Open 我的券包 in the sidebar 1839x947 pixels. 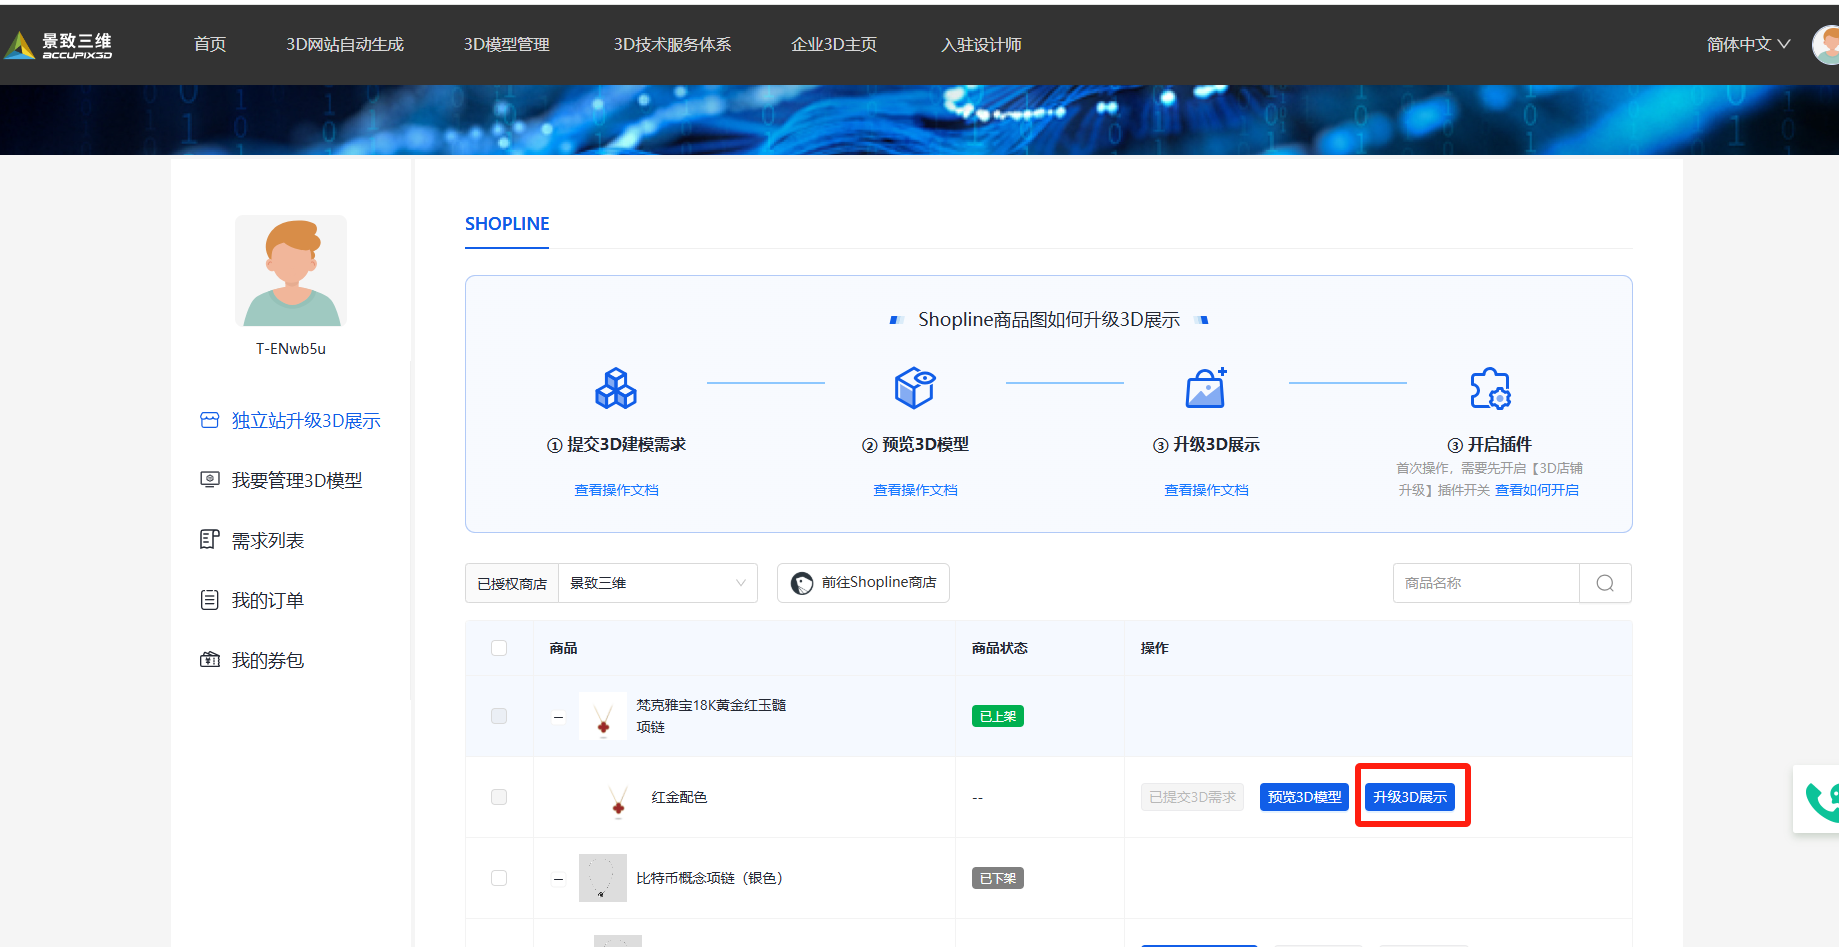point(268,660)
